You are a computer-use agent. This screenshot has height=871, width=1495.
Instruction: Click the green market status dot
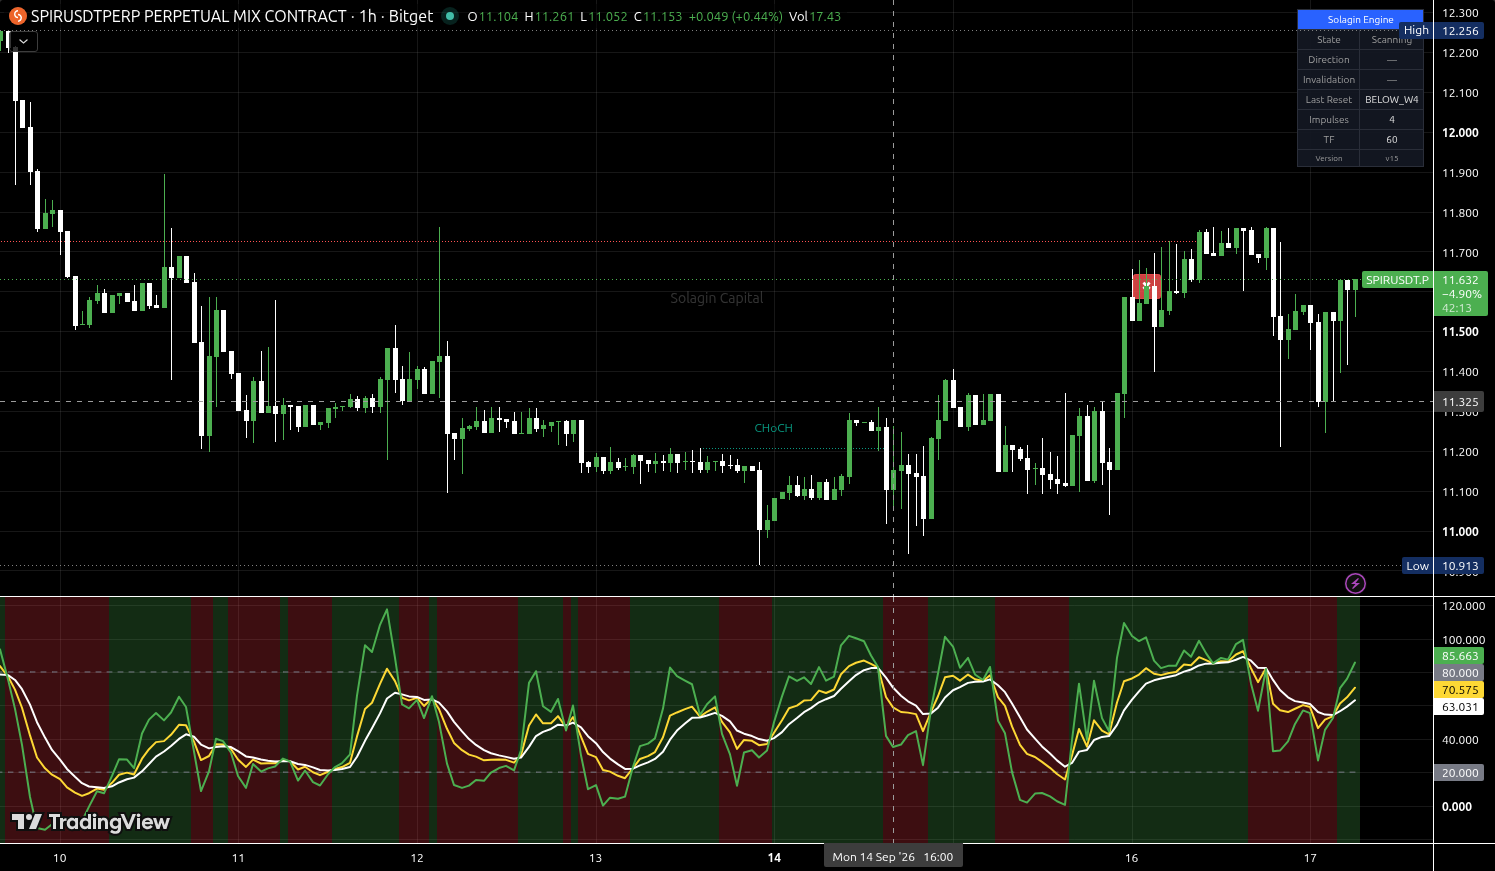point(450,16)
